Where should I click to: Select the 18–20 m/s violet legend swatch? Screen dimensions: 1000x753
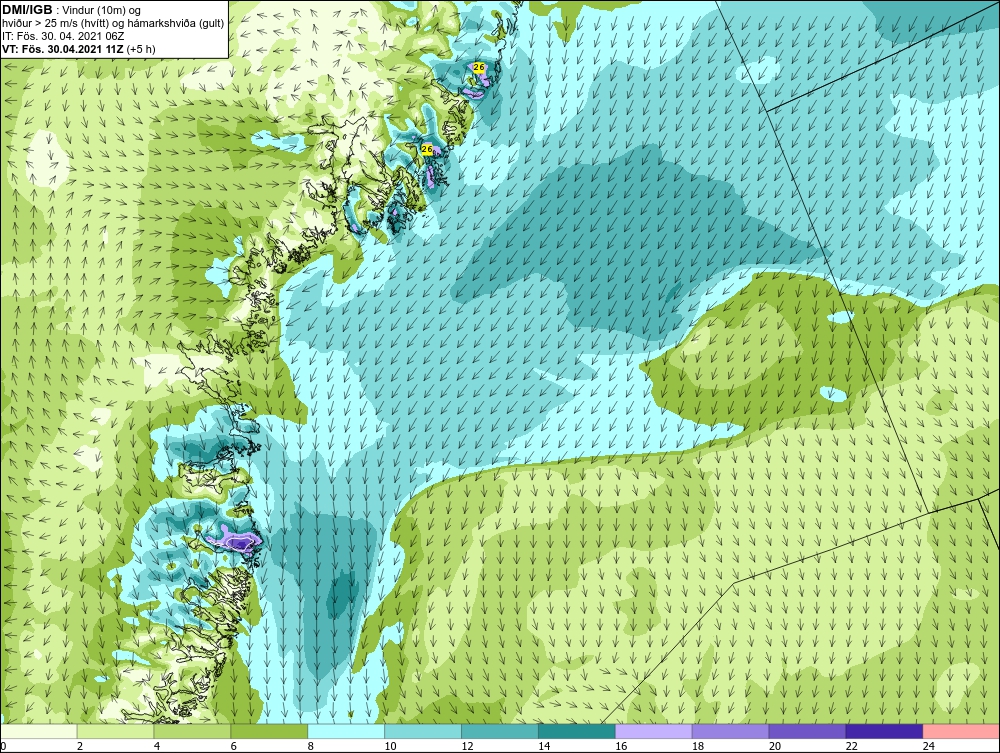coord(730,731)
